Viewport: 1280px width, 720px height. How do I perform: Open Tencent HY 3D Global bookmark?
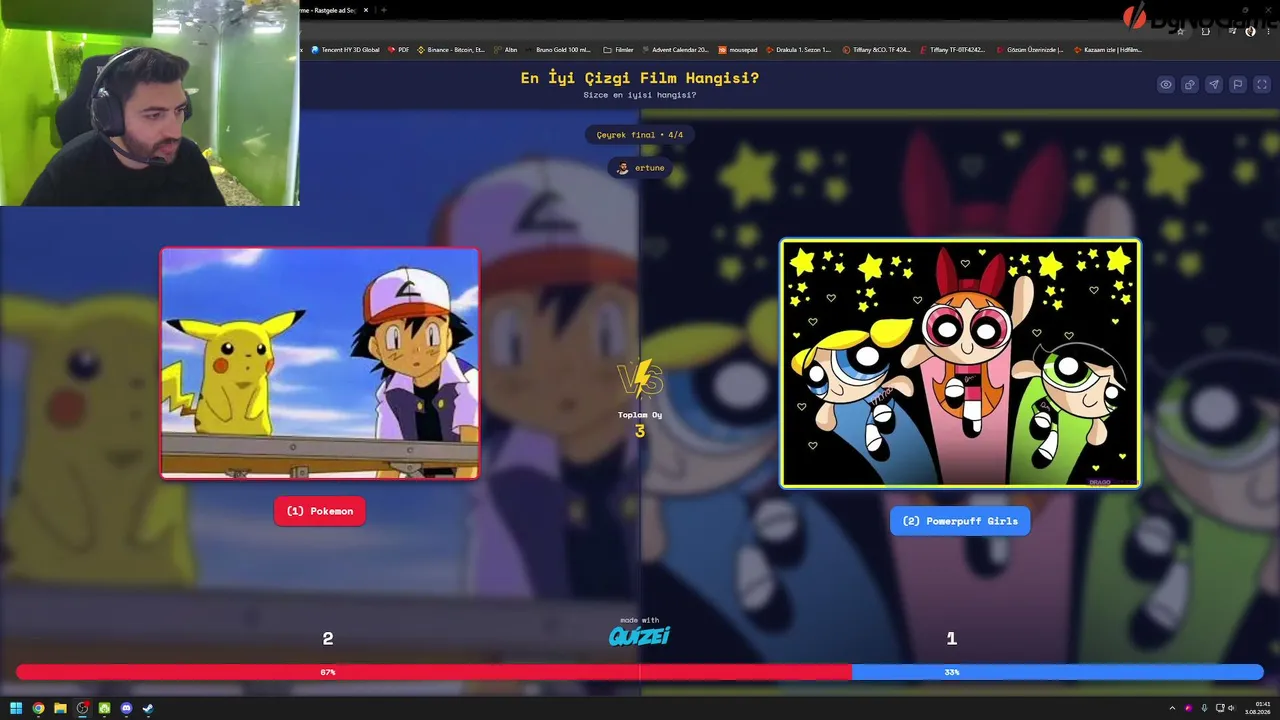pos(346,49)
